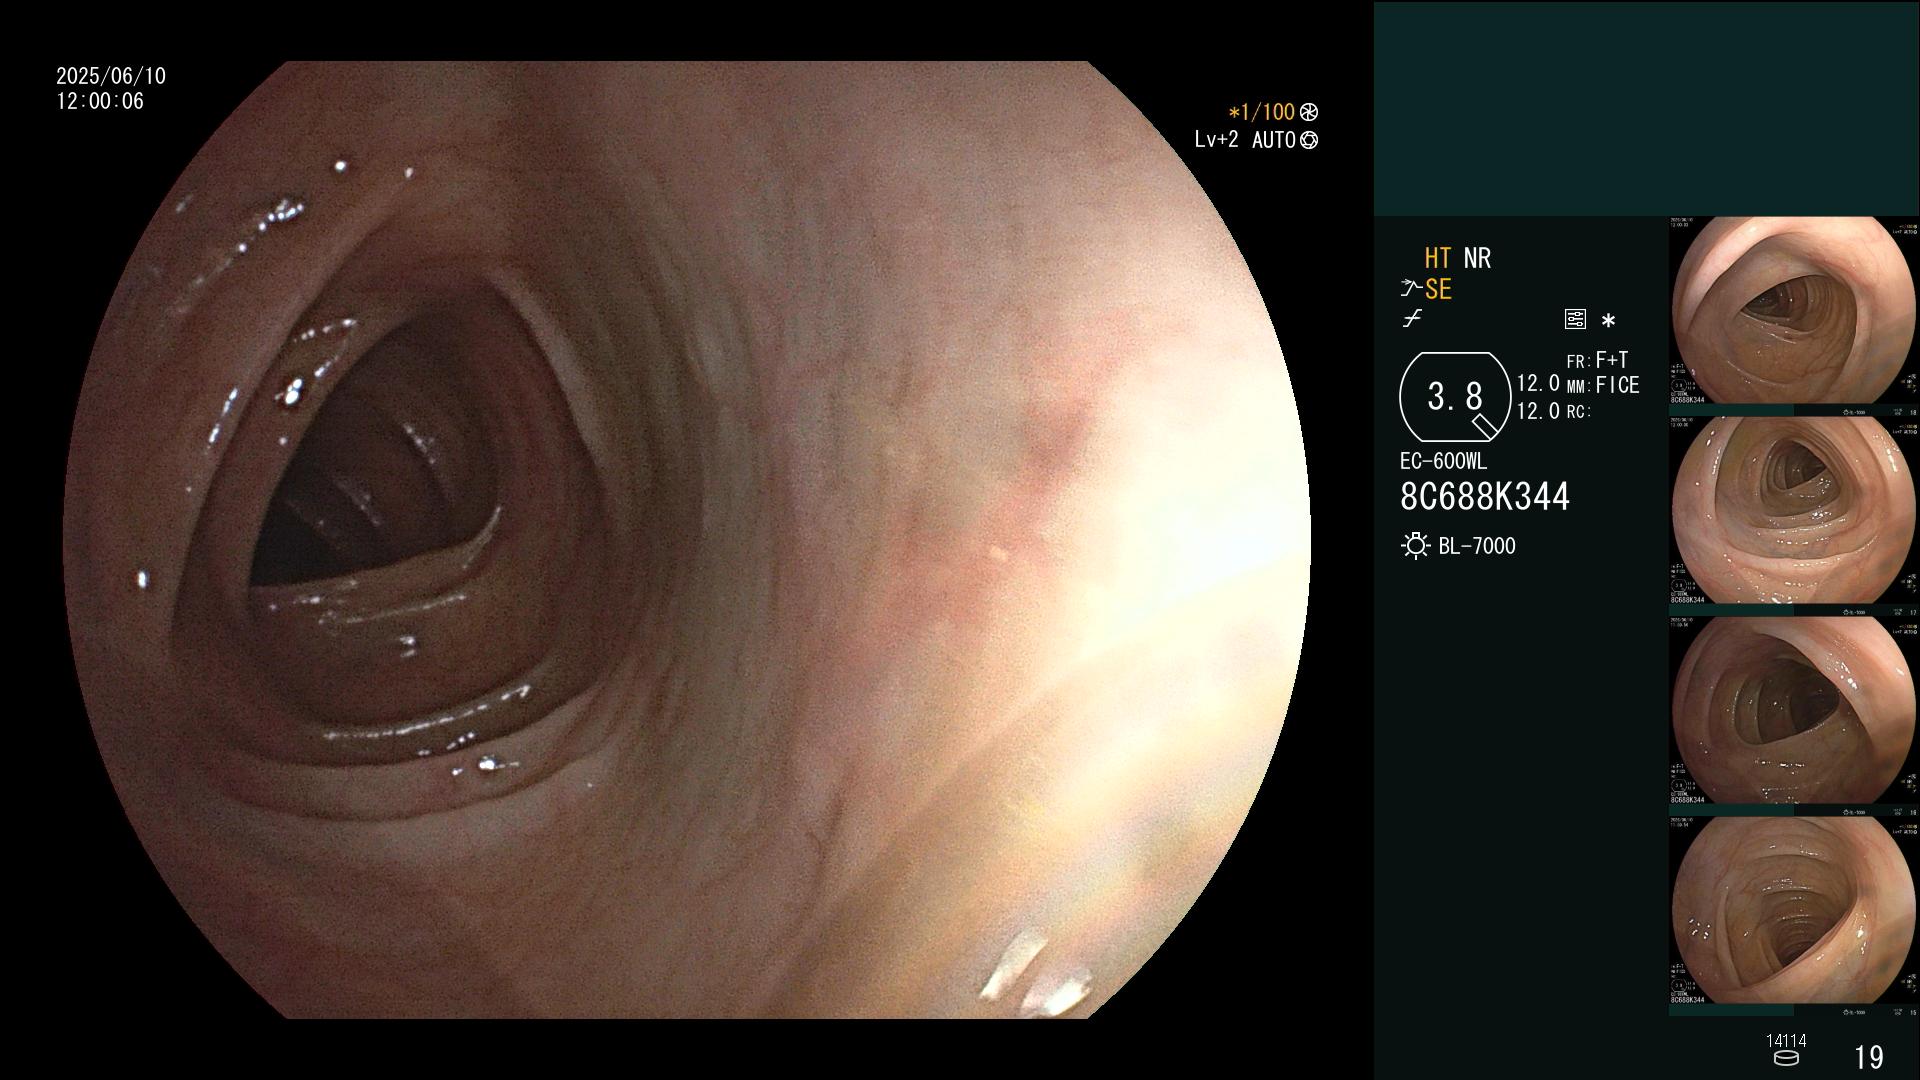Click the captured image count 19
Image resolution: width=1920 pixels, height=1080 pixels.
pyautogui.click(x=1869, y=1057)
